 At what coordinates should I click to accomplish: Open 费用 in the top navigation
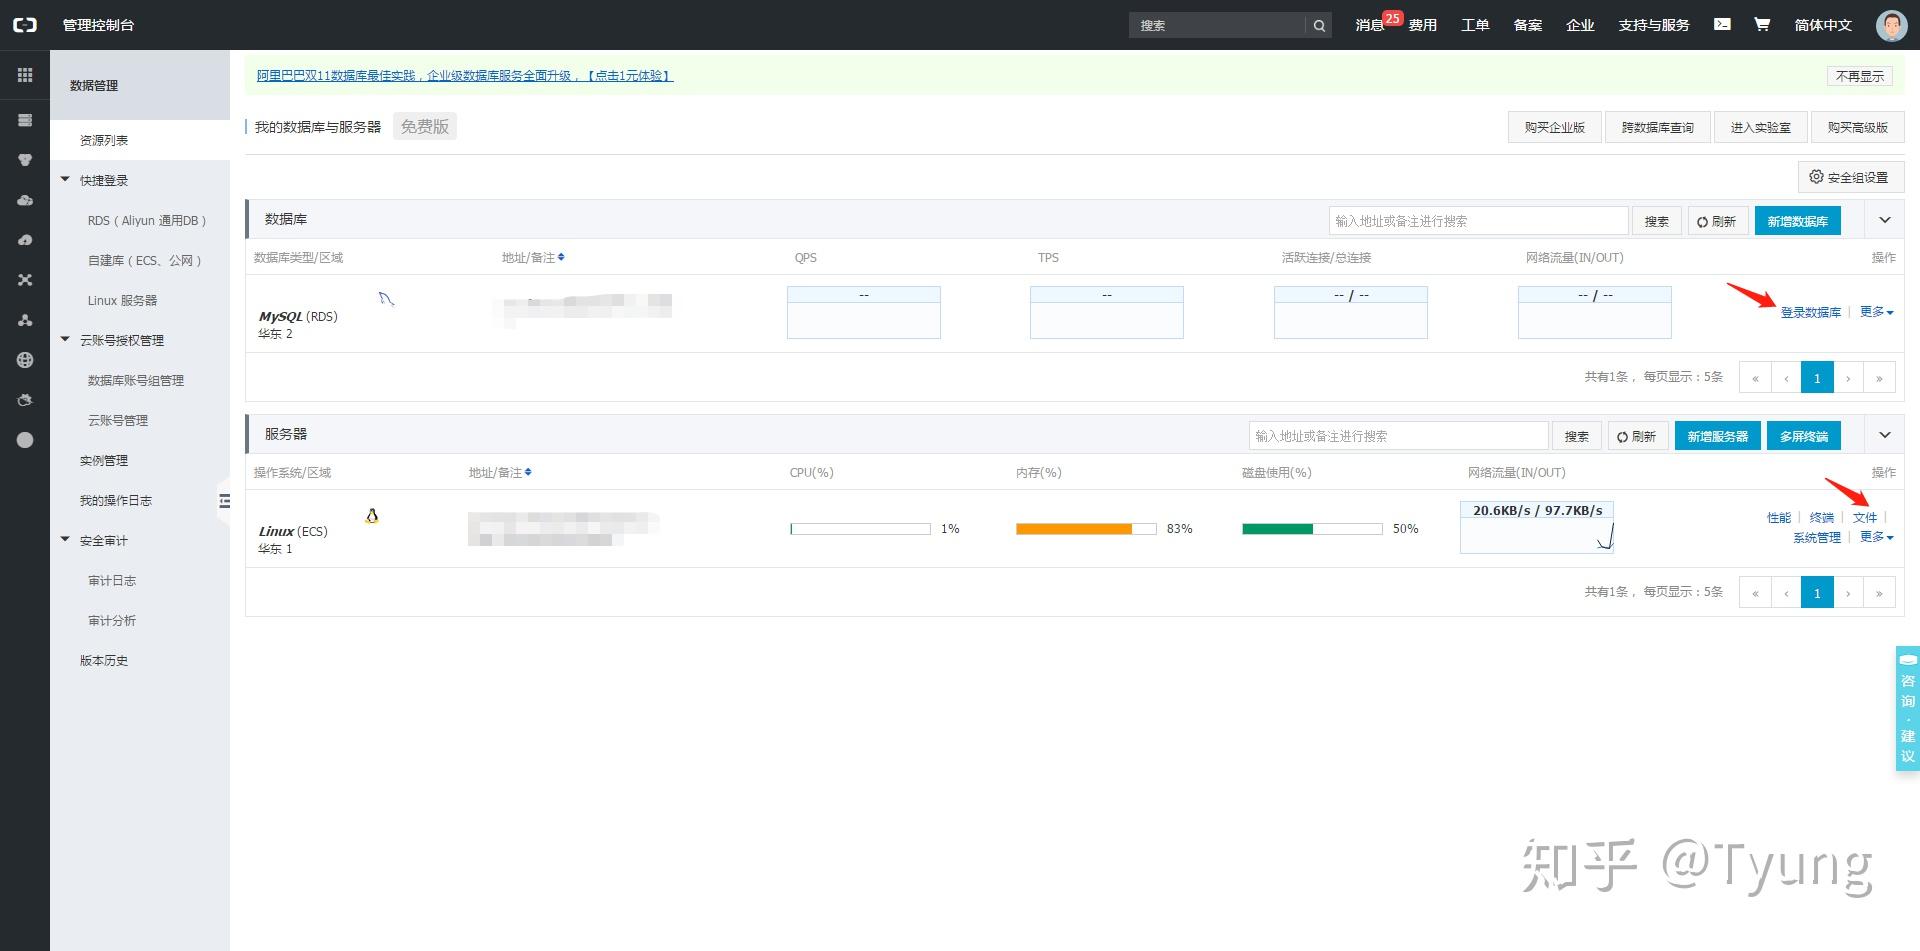click(x=1423, y=25)
